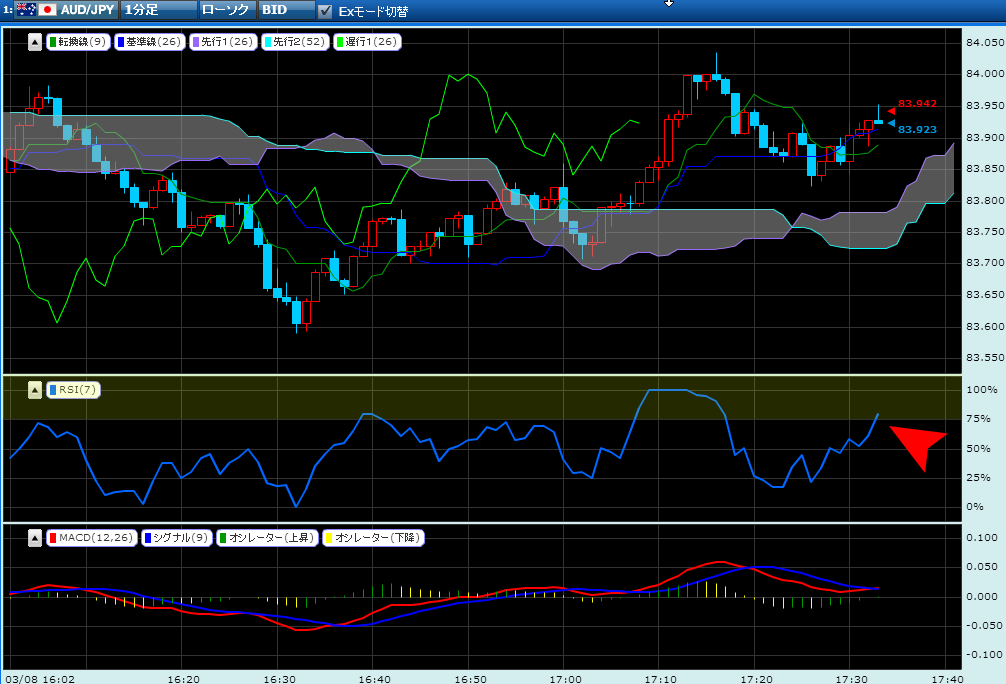Open the BID price type dropdown
The width and height of the screenshot is (1006, 684).
pyautogui.click(x=287, y=10)
